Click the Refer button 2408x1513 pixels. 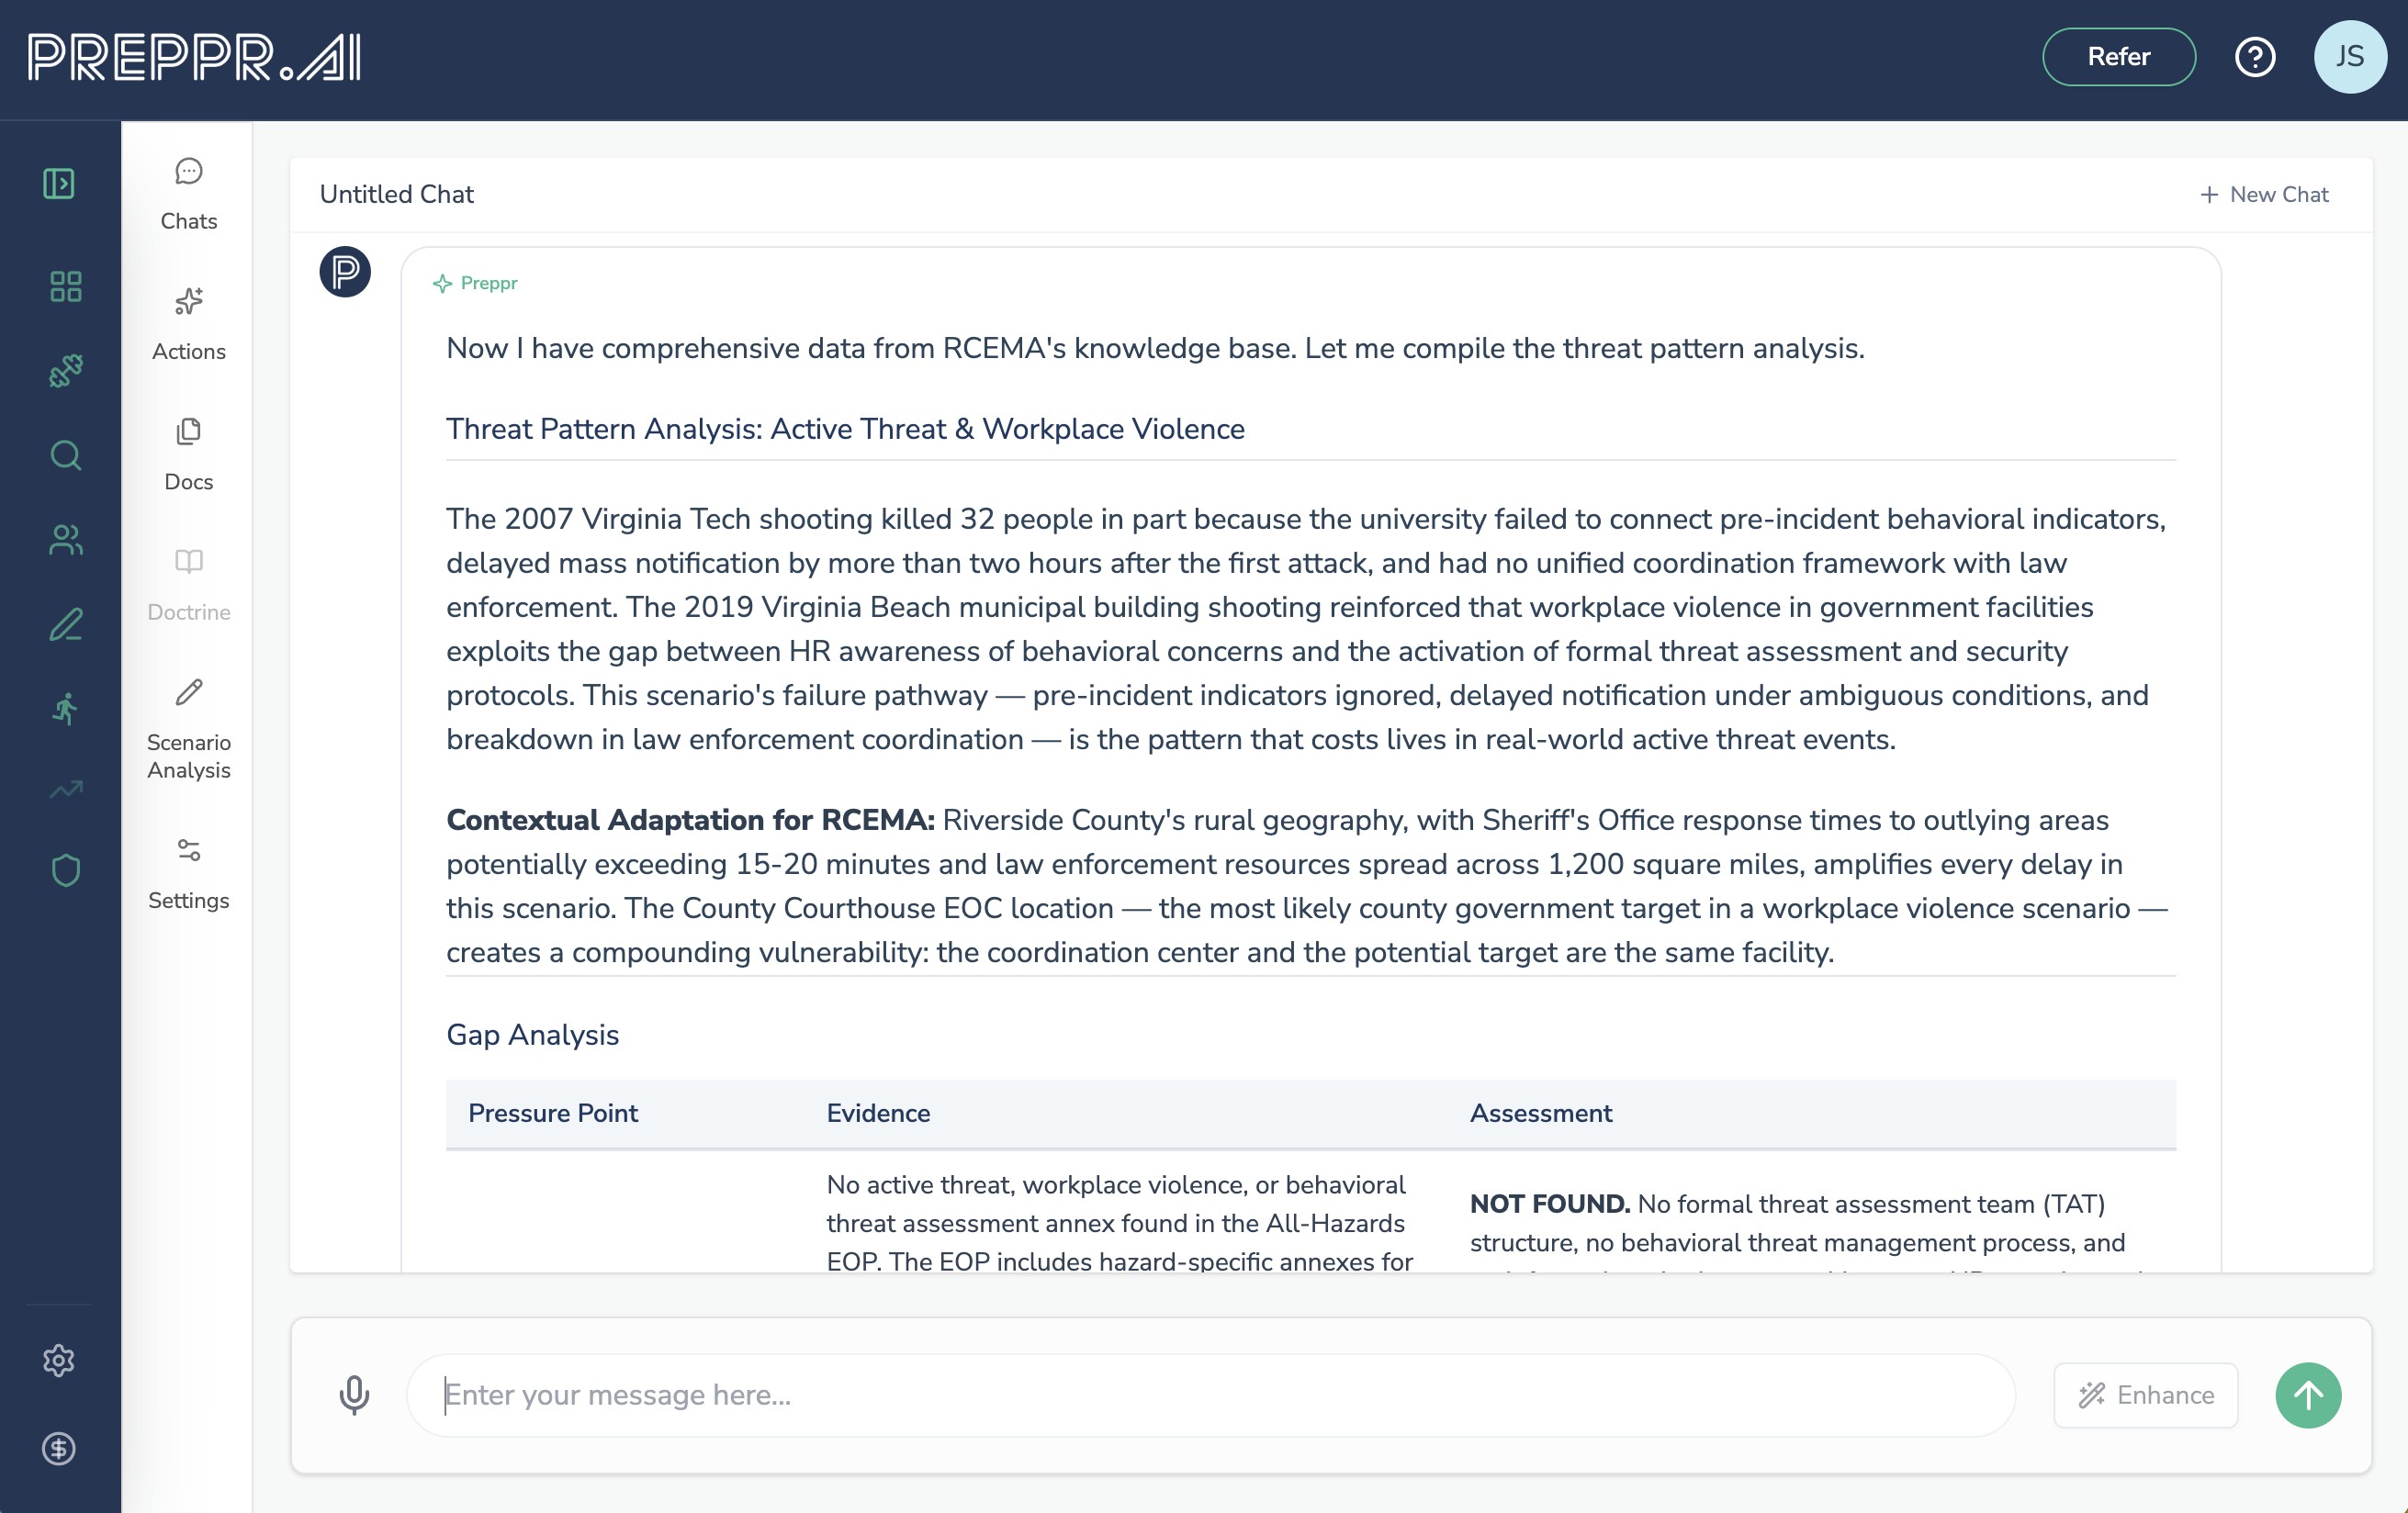pos(2118,57)
